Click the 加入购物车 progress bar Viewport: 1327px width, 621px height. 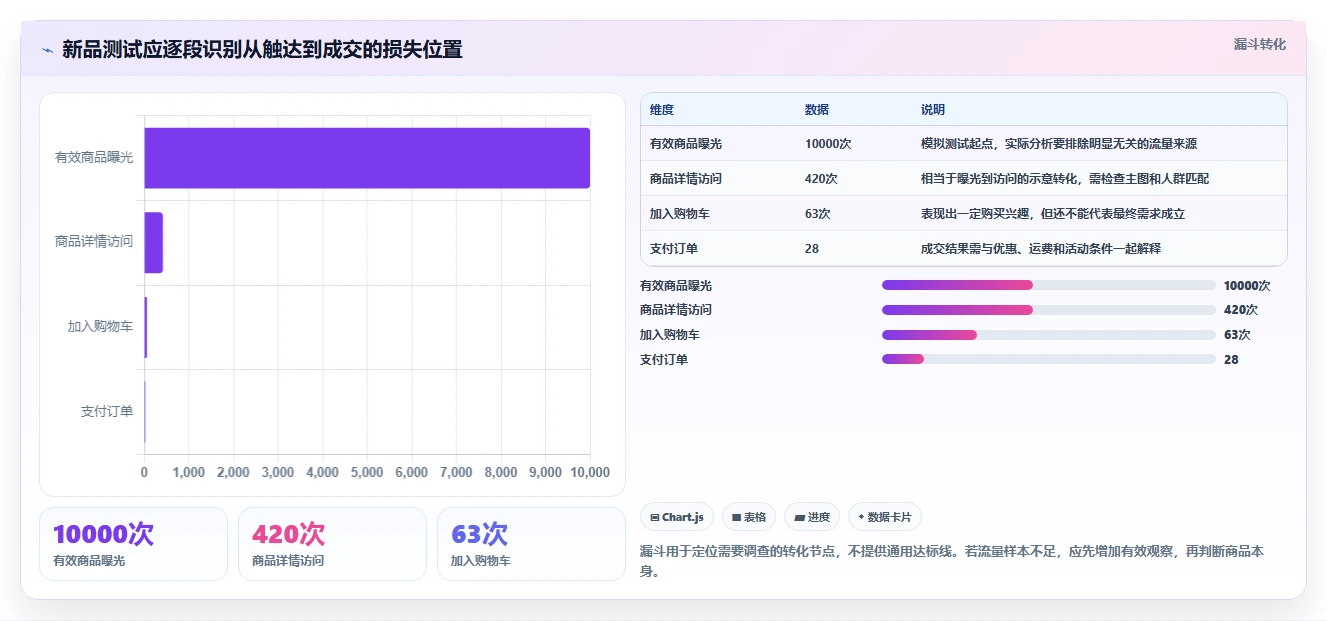[x=1049, y=335]
